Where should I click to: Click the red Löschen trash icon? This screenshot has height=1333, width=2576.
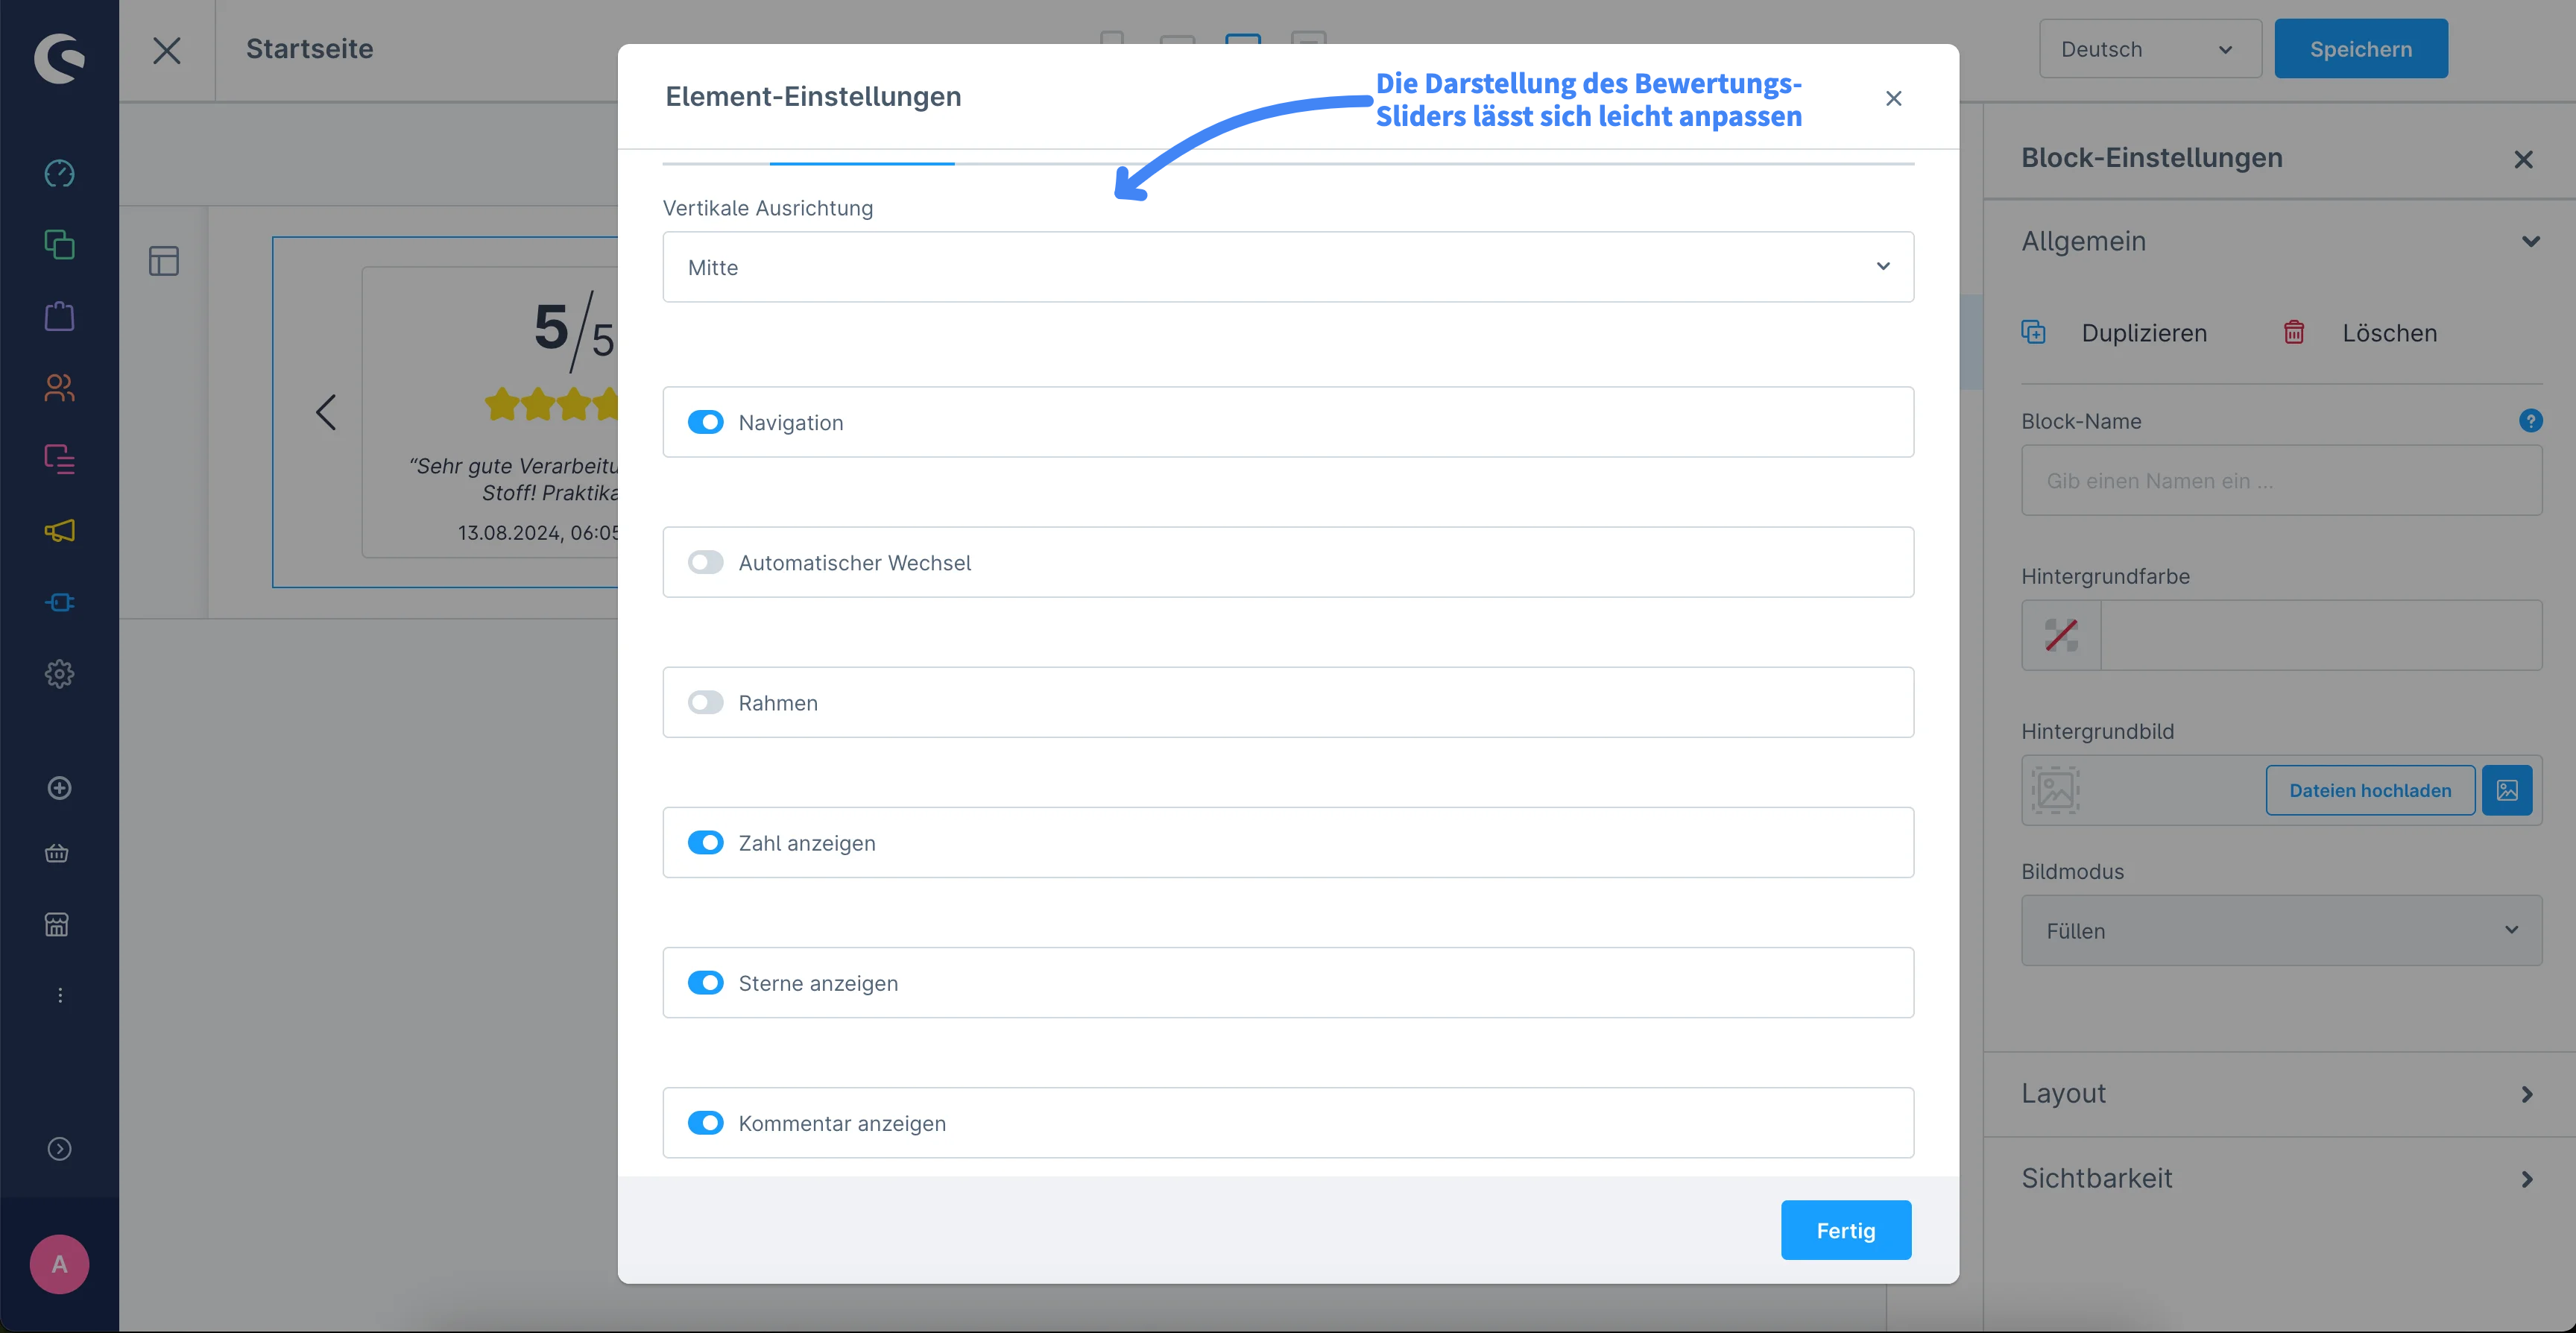tap(2294, 332)
